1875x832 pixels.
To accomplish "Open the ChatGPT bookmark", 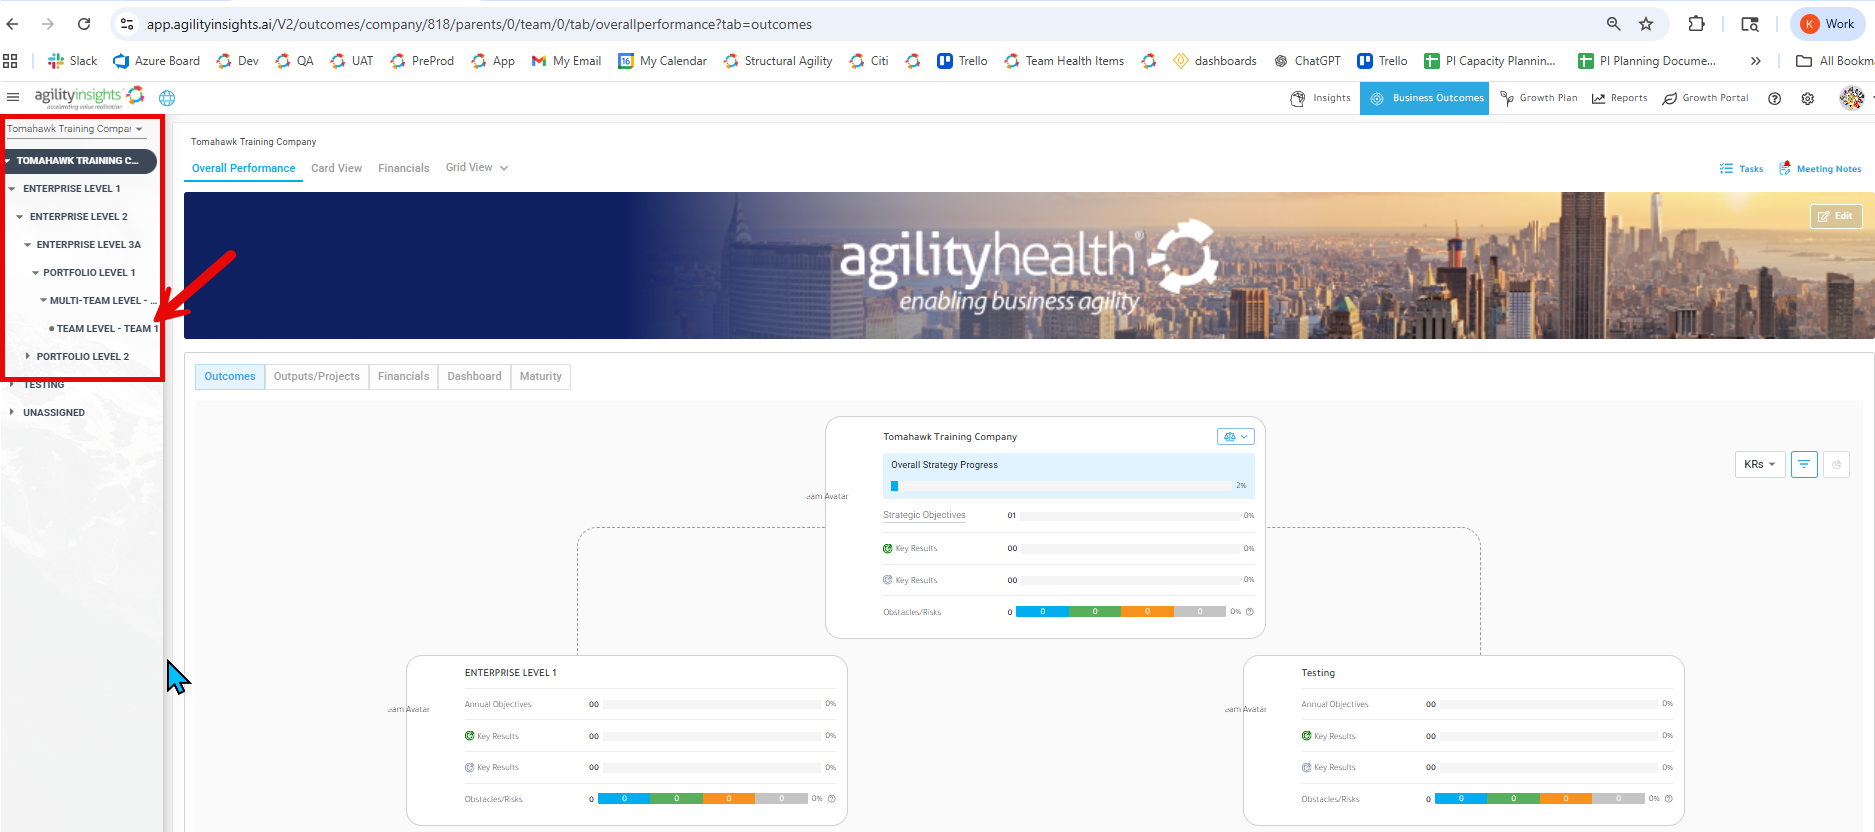I will [x=1307, y=61].
